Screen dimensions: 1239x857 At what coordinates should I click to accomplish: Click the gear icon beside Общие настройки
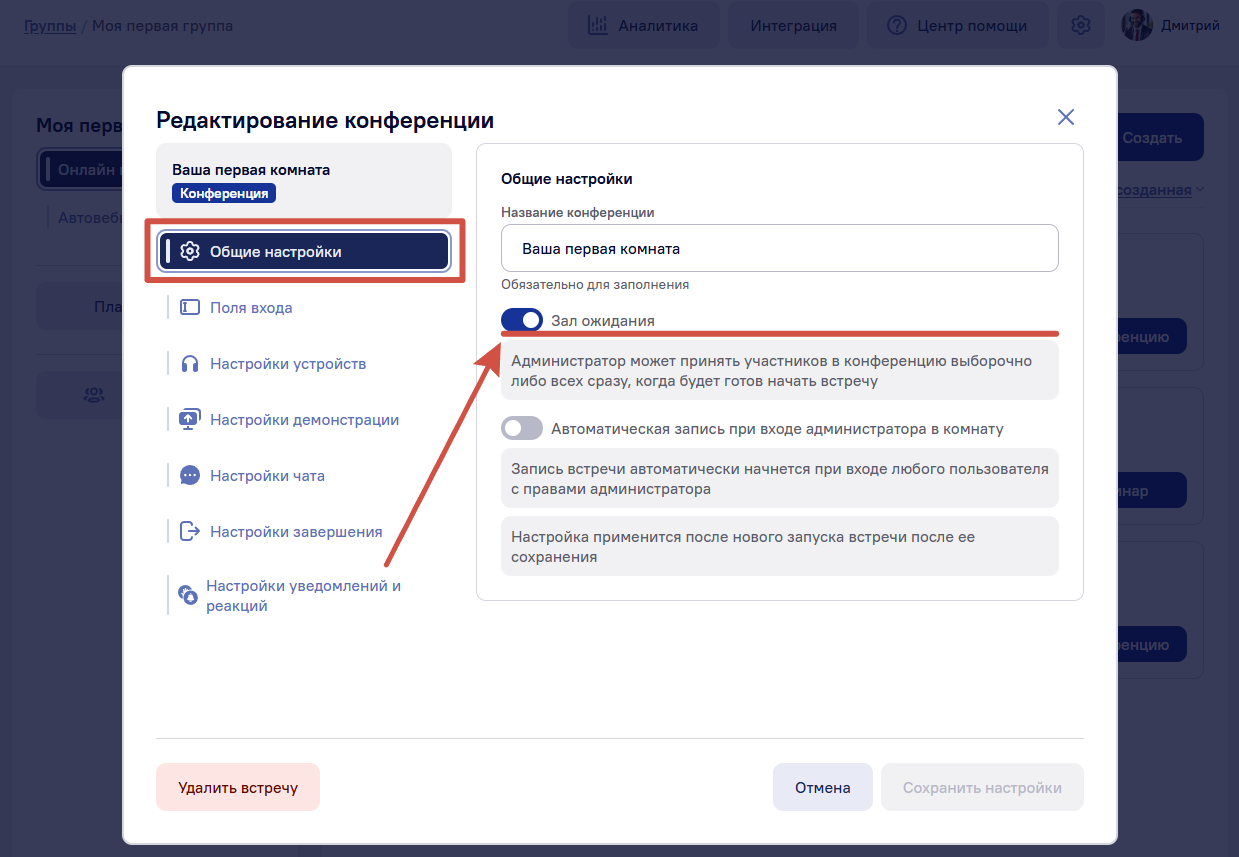[x=190, y=252]
